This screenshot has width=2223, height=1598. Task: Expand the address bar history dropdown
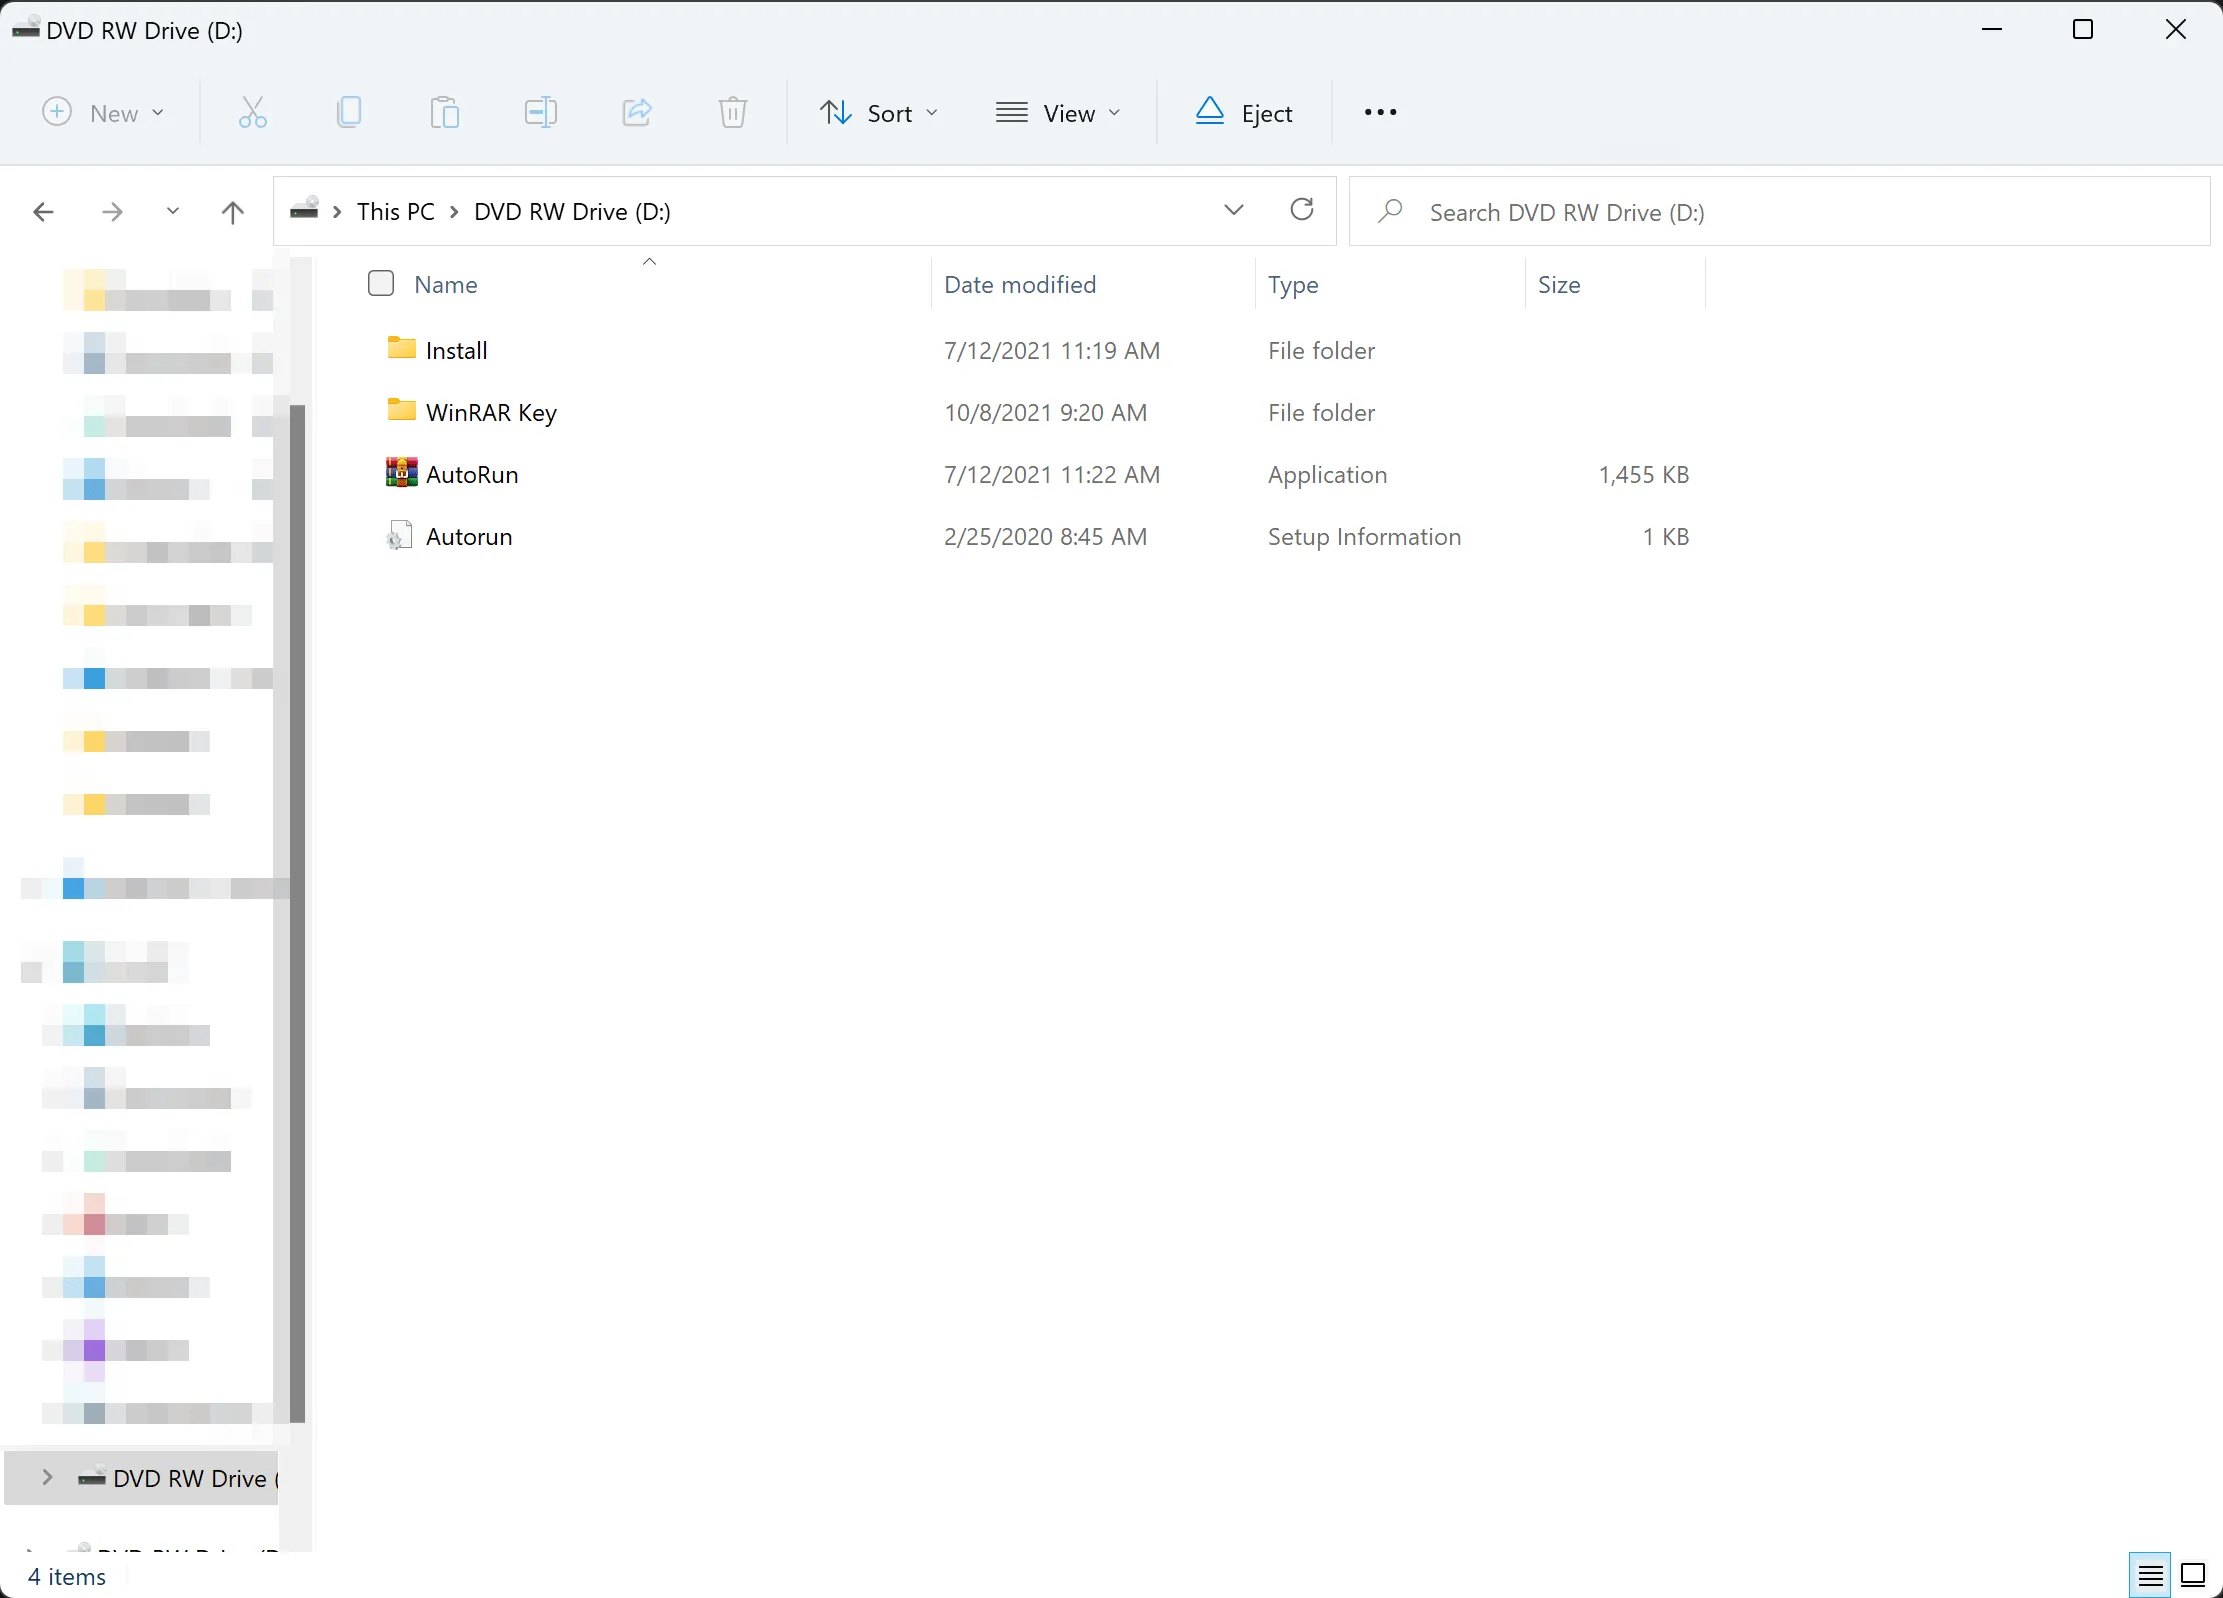1234,211
